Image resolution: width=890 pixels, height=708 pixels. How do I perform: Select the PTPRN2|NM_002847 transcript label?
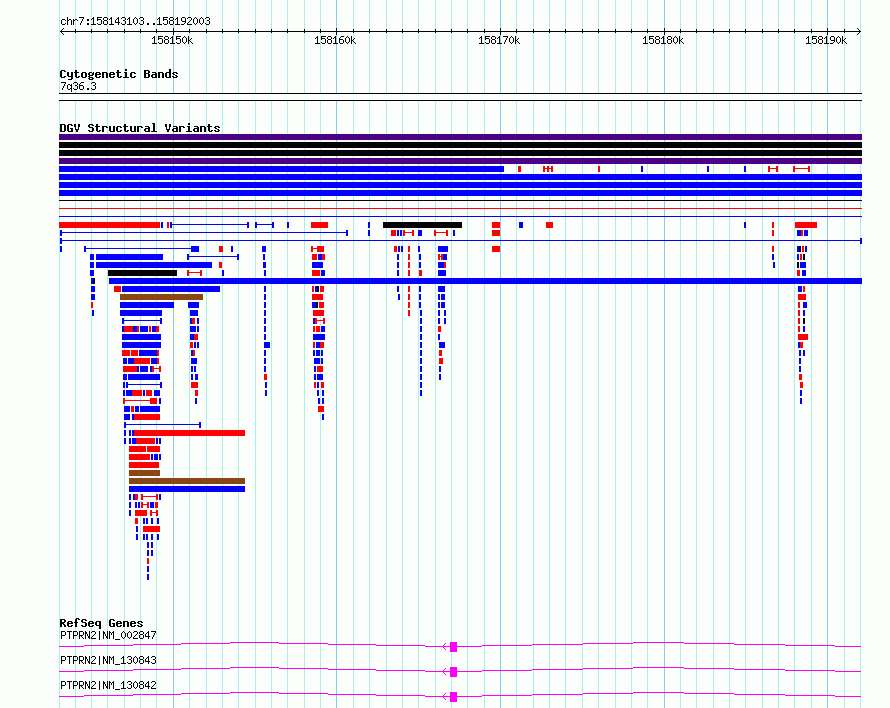click(x=108, y=635)
